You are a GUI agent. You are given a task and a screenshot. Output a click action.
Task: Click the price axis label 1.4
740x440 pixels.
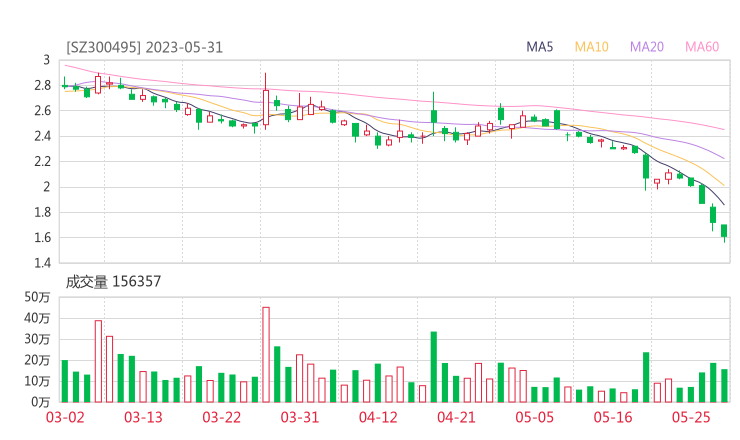[x=42, y=263]
